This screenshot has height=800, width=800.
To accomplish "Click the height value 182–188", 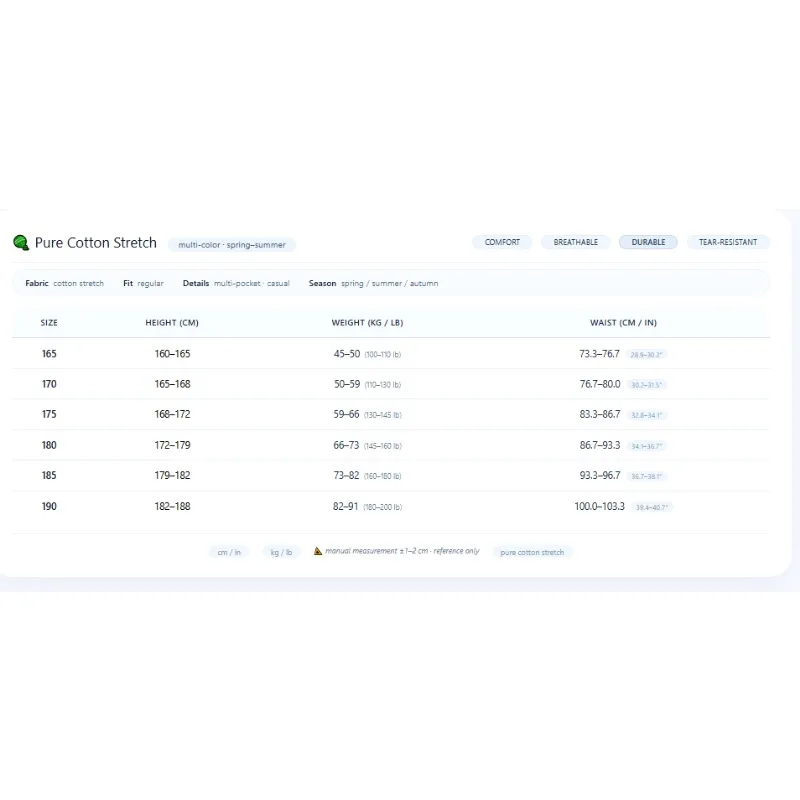I will tap(172, 506).
